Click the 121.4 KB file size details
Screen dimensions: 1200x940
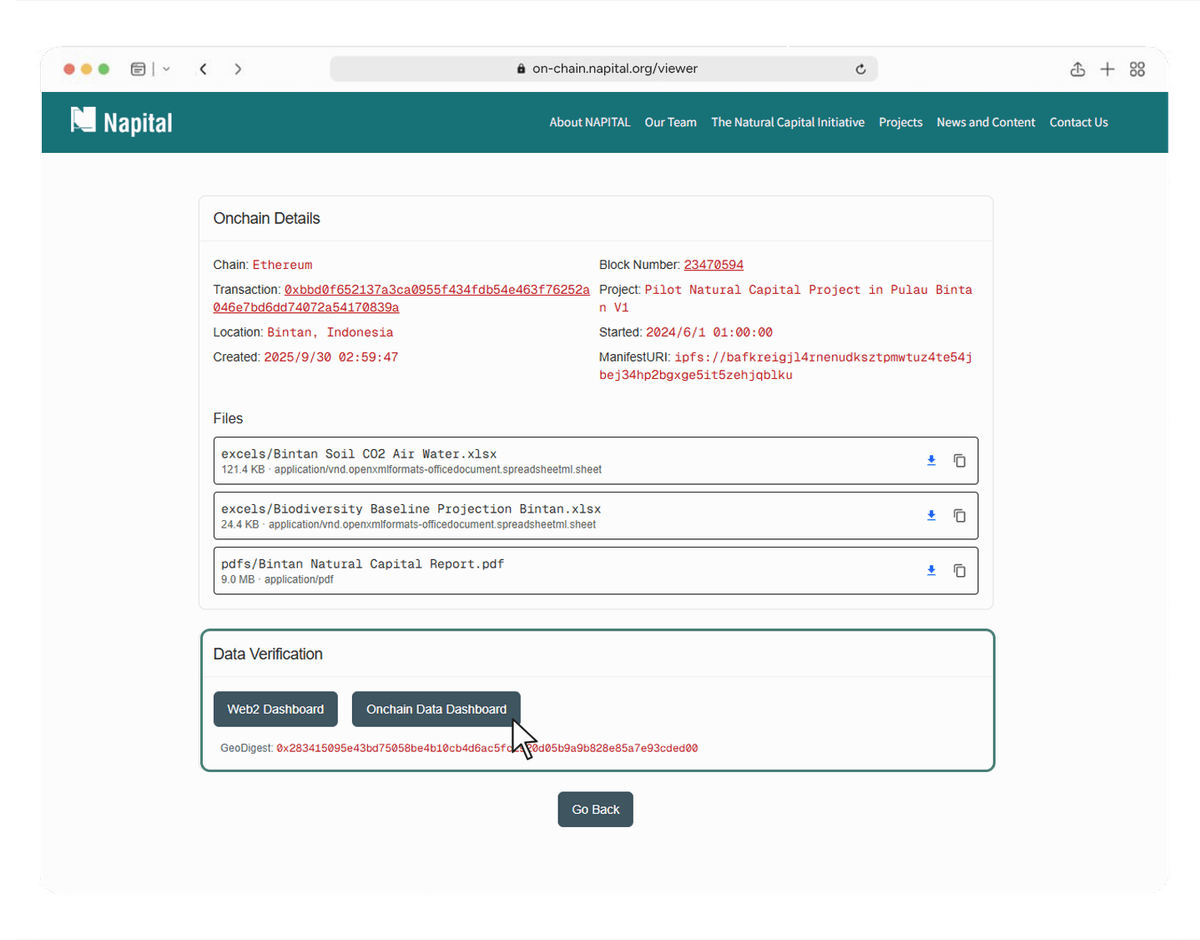click(411, 469)
